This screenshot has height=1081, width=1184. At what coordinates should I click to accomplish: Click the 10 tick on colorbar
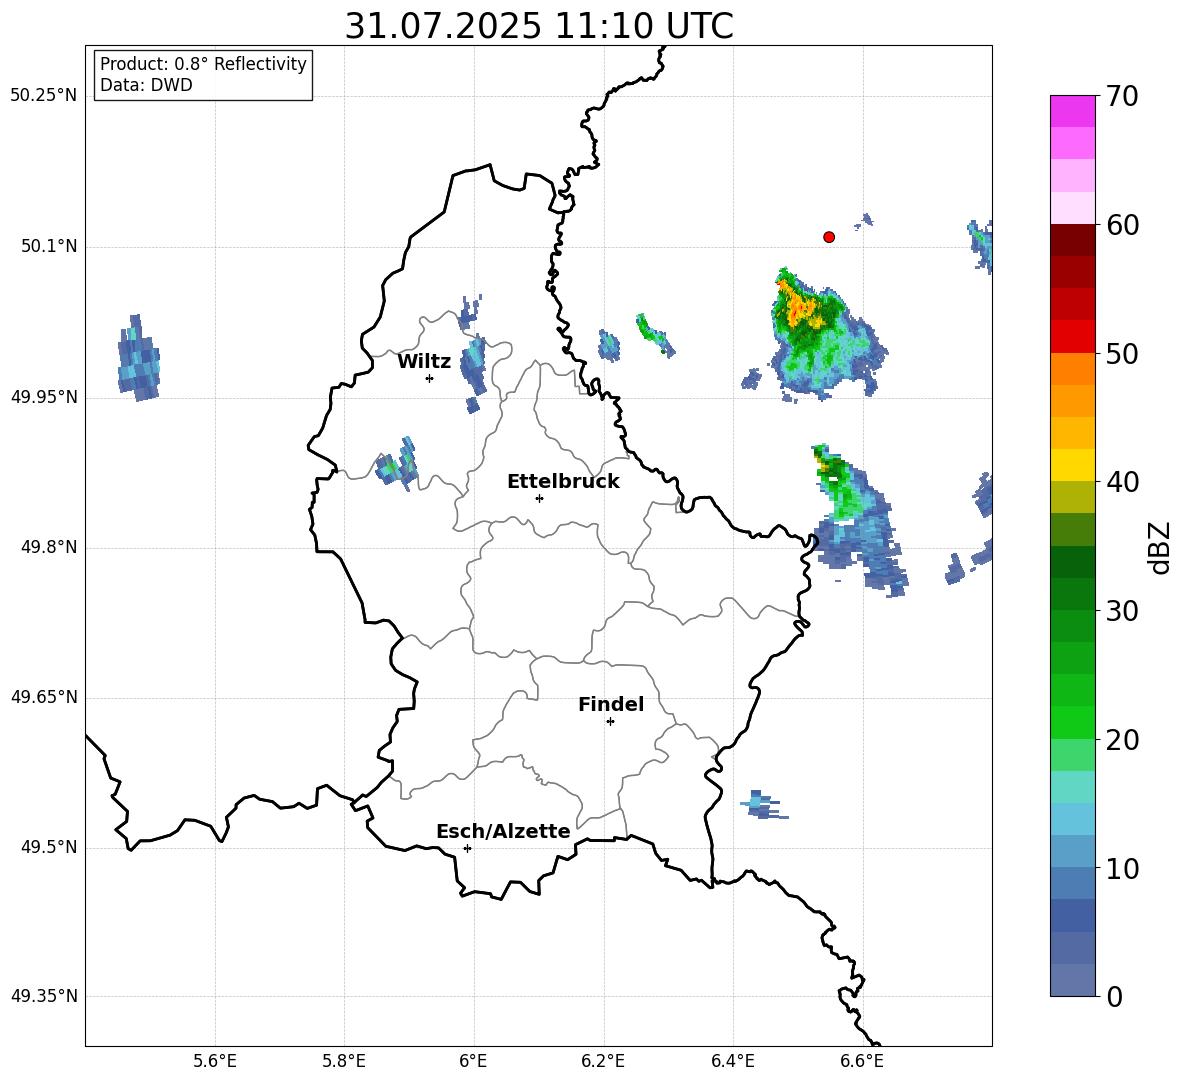pos(1122,868)
